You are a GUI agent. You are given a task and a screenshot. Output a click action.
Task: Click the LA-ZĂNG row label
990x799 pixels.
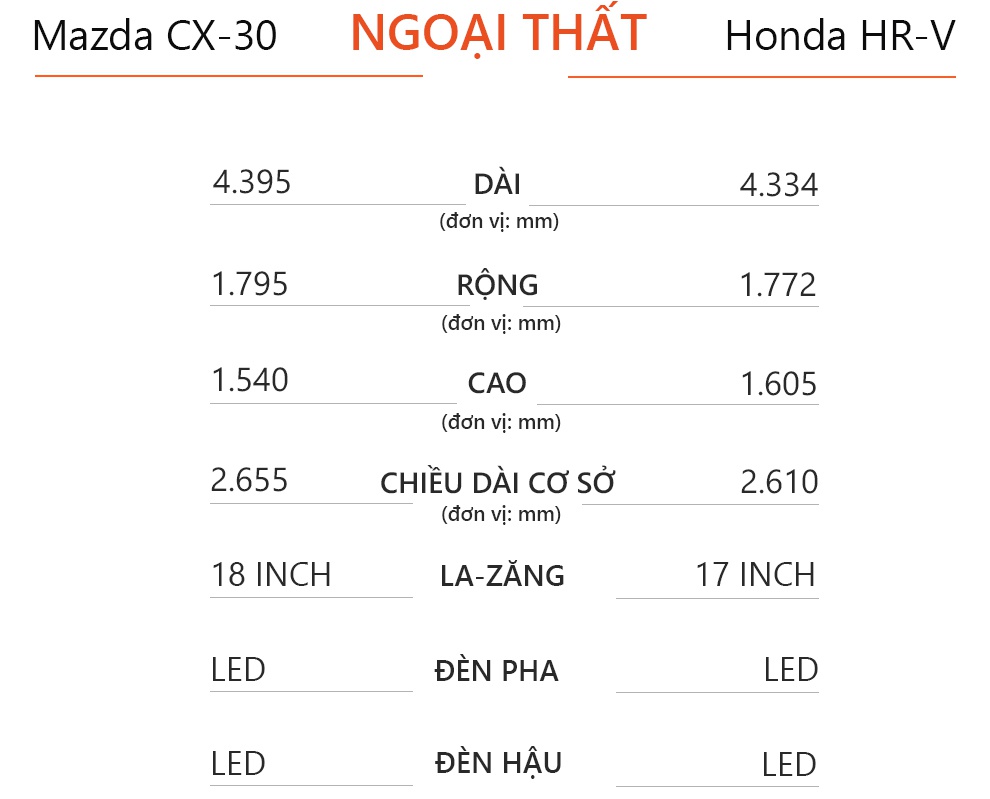[502, 576]
